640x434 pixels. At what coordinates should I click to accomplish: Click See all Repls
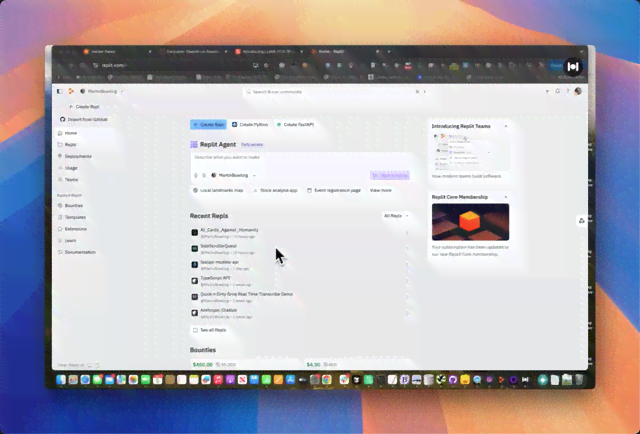click(209, 330)
